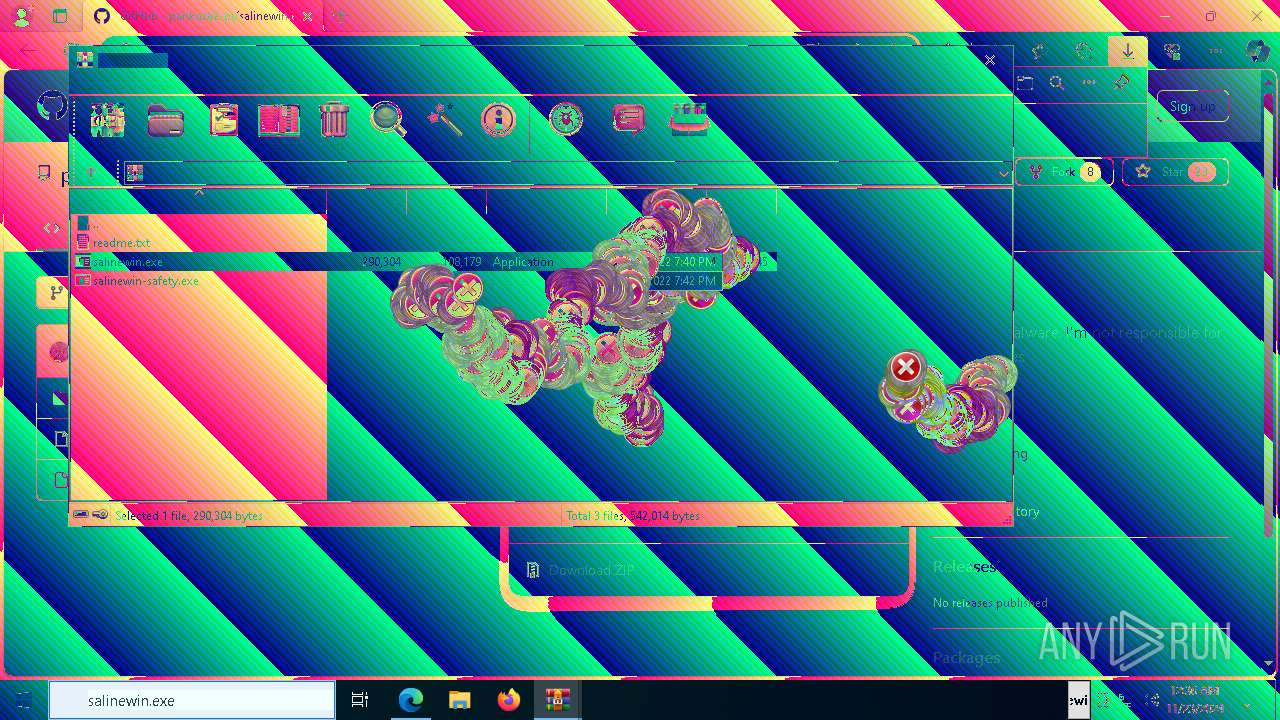Click the Edge downloads toolbar icon
This screenshot has width=1280, height=720.
[1127, 52]
